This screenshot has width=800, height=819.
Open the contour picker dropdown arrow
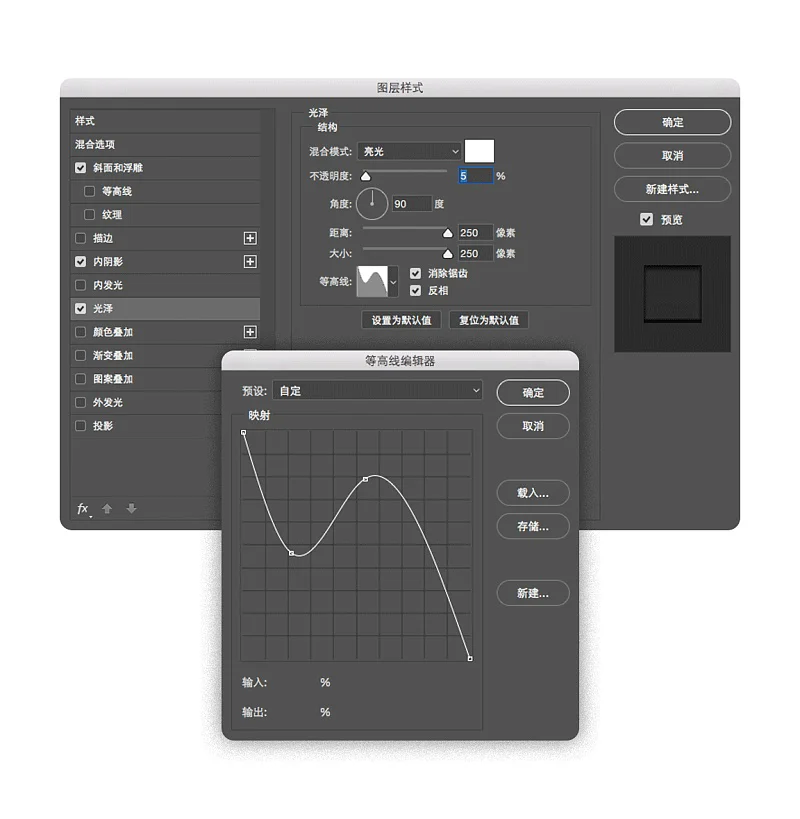pos(393,282)
